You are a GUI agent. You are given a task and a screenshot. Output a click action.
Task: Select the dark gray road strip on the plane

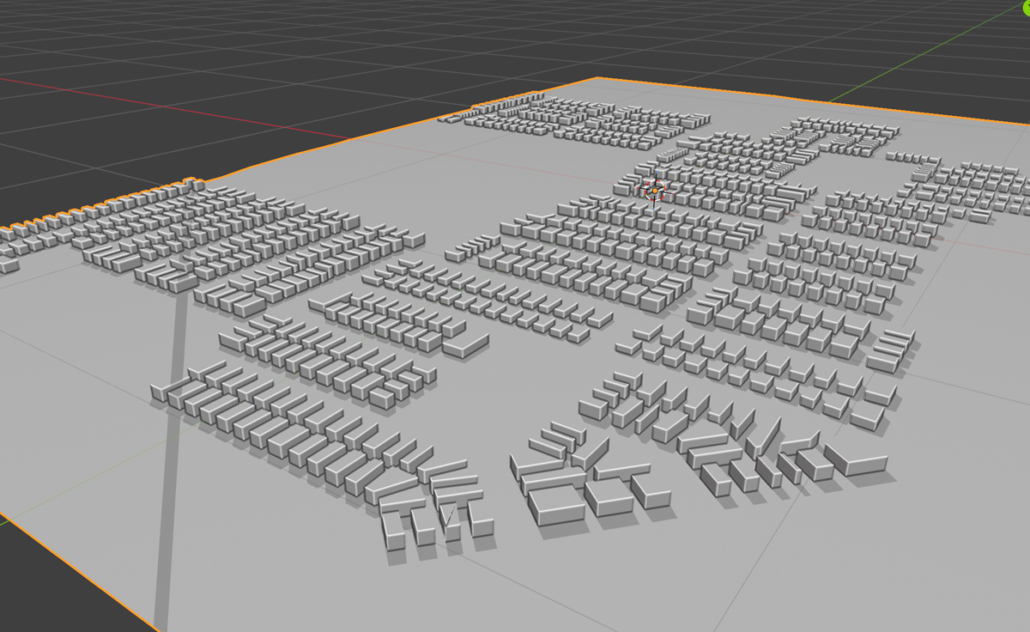(170, 460)
